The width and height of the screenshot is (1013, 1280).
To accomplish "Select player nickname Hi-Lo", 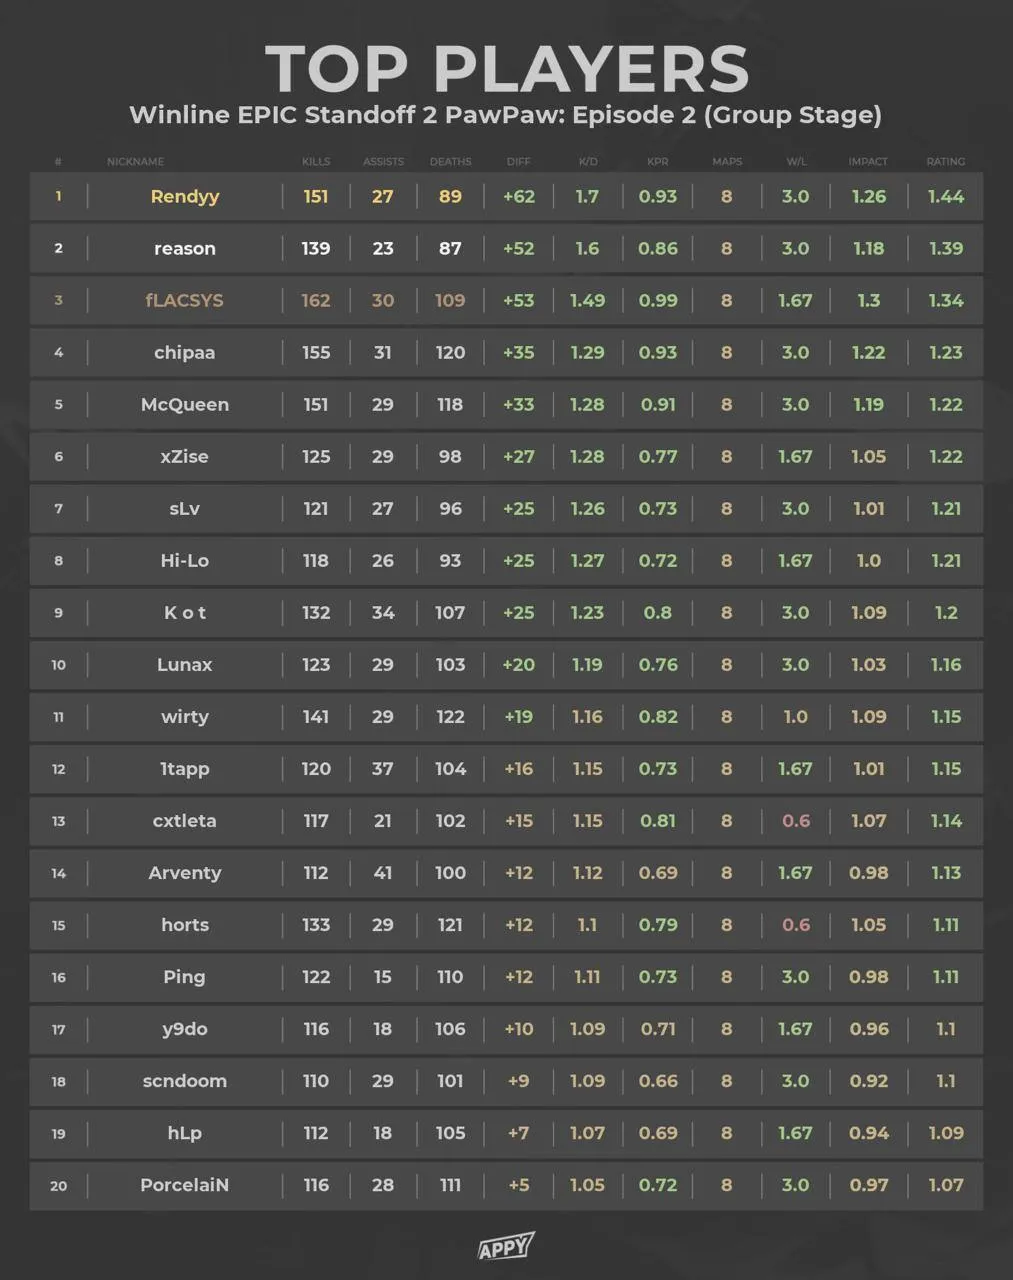I will click(x=185, y=561).
